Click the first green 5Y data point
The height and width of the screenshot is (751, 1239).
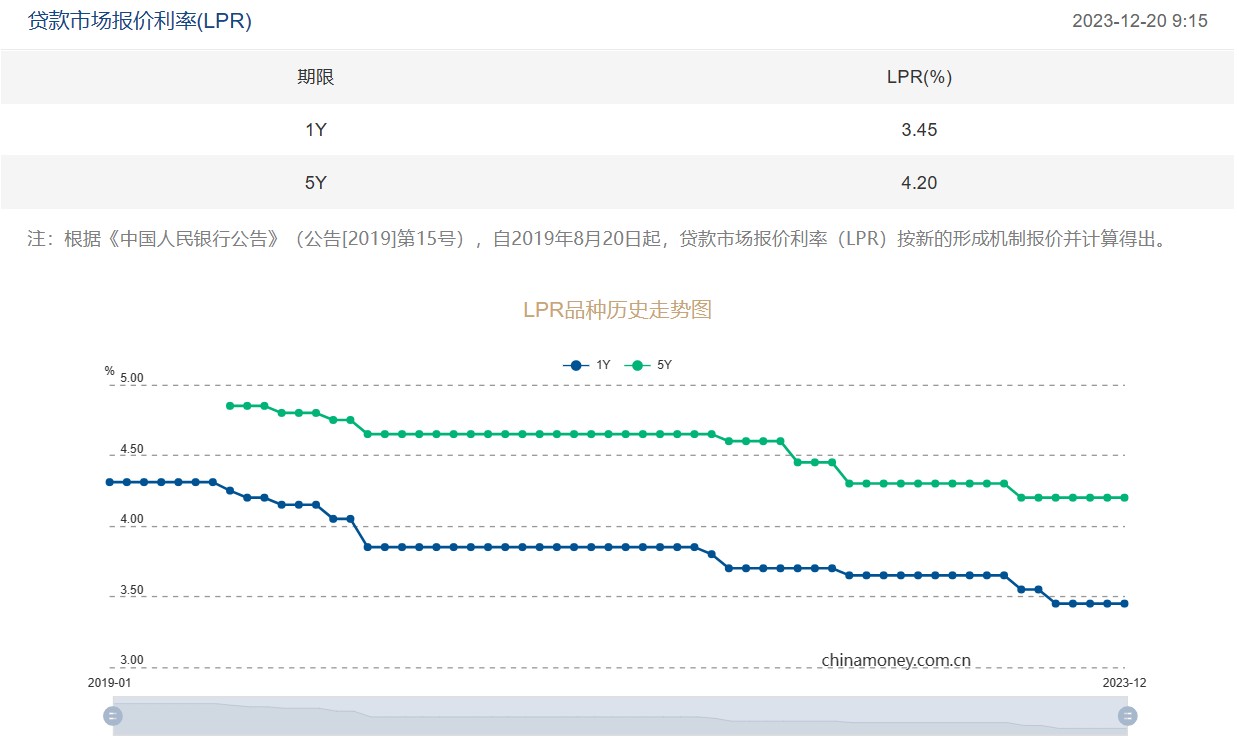(x=230, y=406)
